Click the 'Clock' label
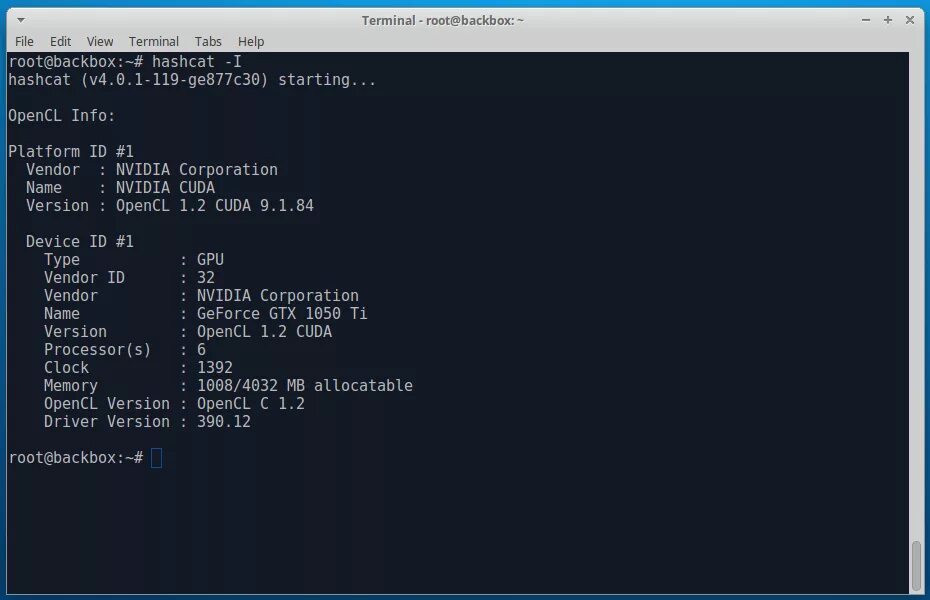Screen dimensions: 930x600 point(66,368)
